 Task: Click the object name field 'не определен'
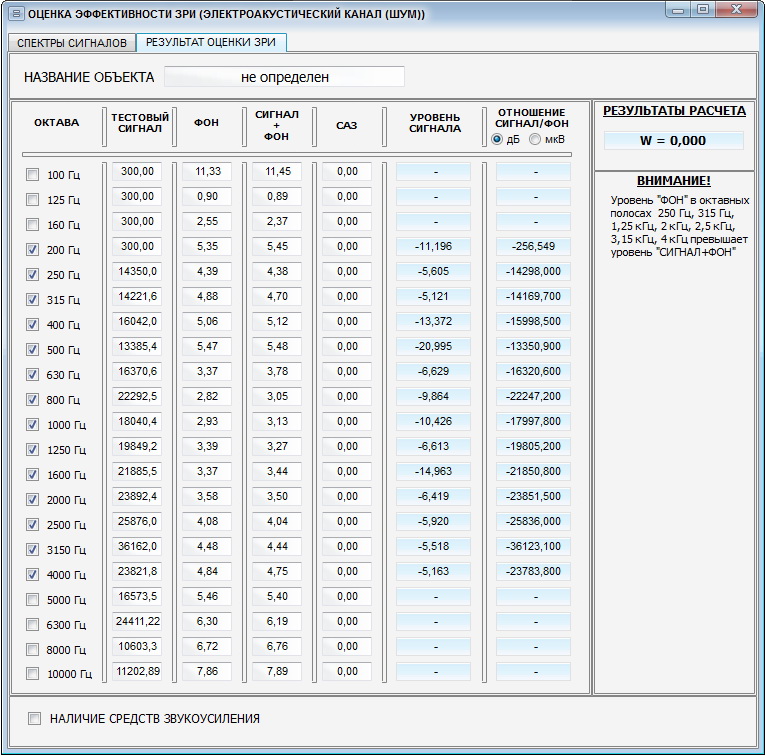[284, 77]
